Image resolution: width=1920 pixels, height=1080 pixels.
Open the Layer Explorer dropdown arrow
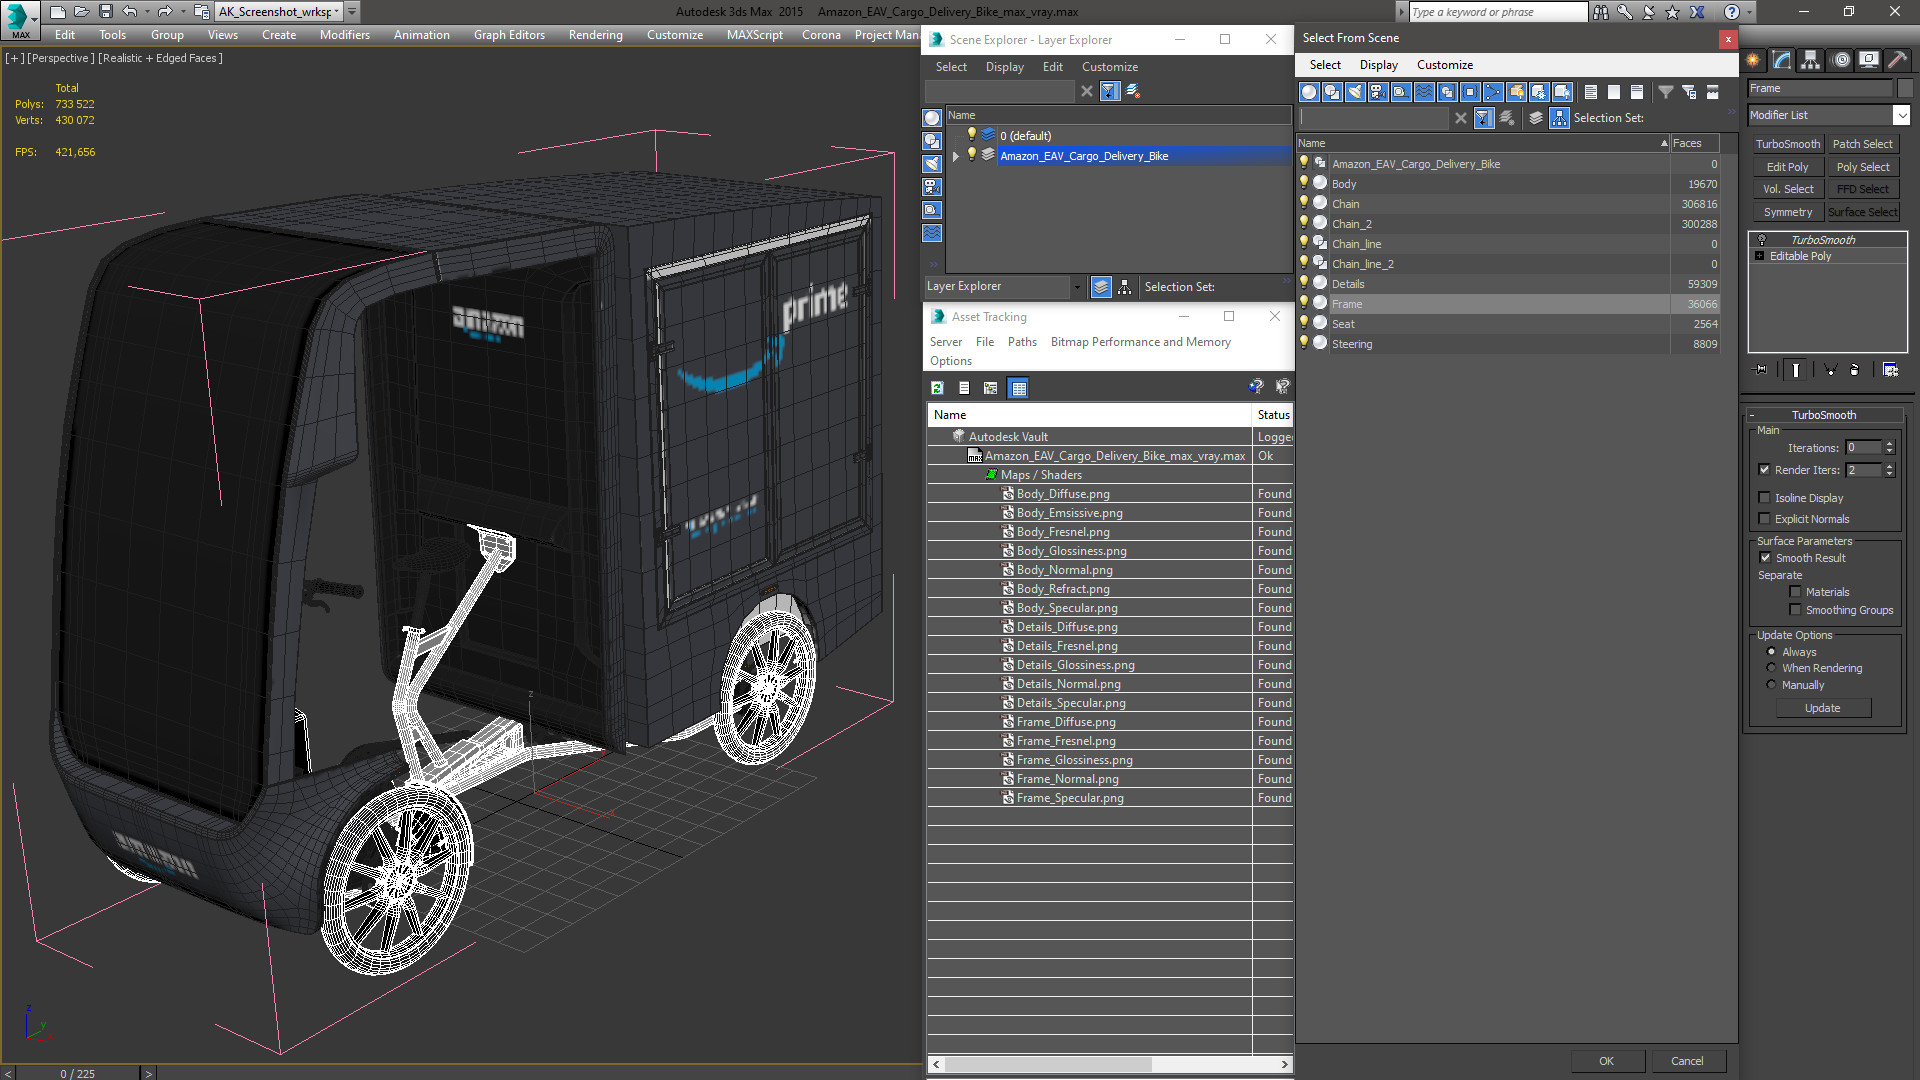tap(1077, 287)
